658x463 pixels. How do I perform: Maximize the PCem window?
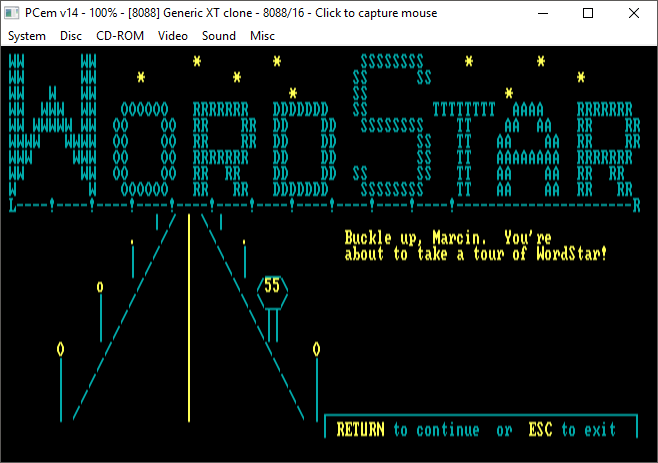point(588,13)
